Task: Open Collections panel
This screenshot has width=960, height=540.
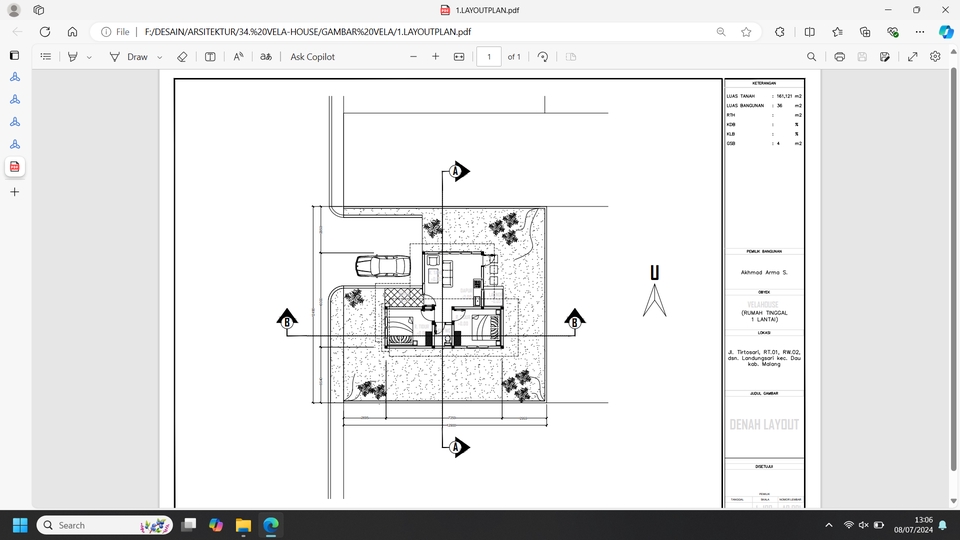Action: pos(865,32)
